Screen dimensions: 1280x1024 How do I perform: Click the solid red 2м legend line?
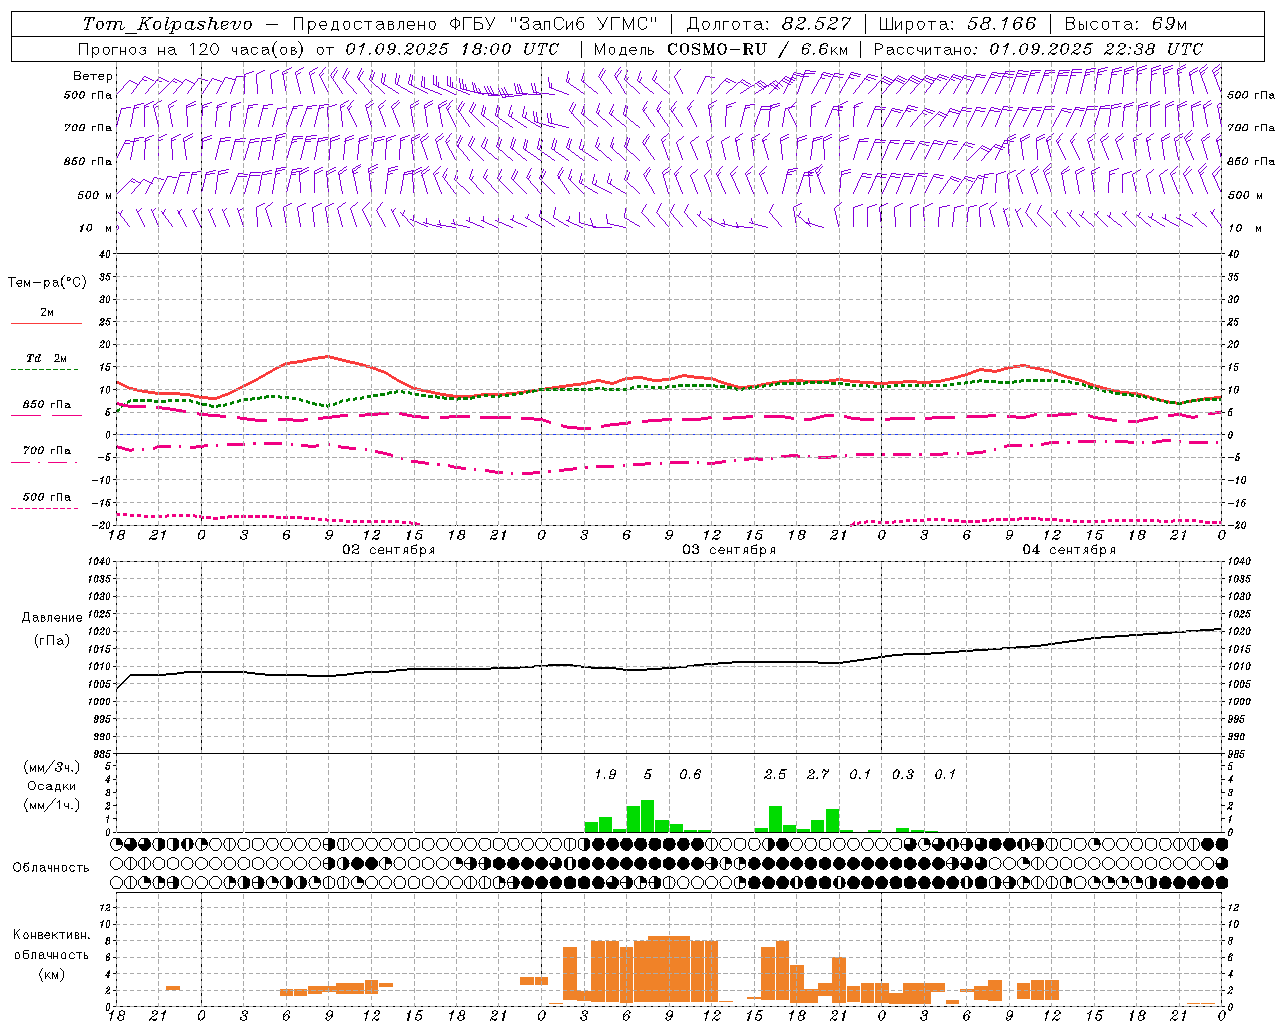(x=46, y=324)
